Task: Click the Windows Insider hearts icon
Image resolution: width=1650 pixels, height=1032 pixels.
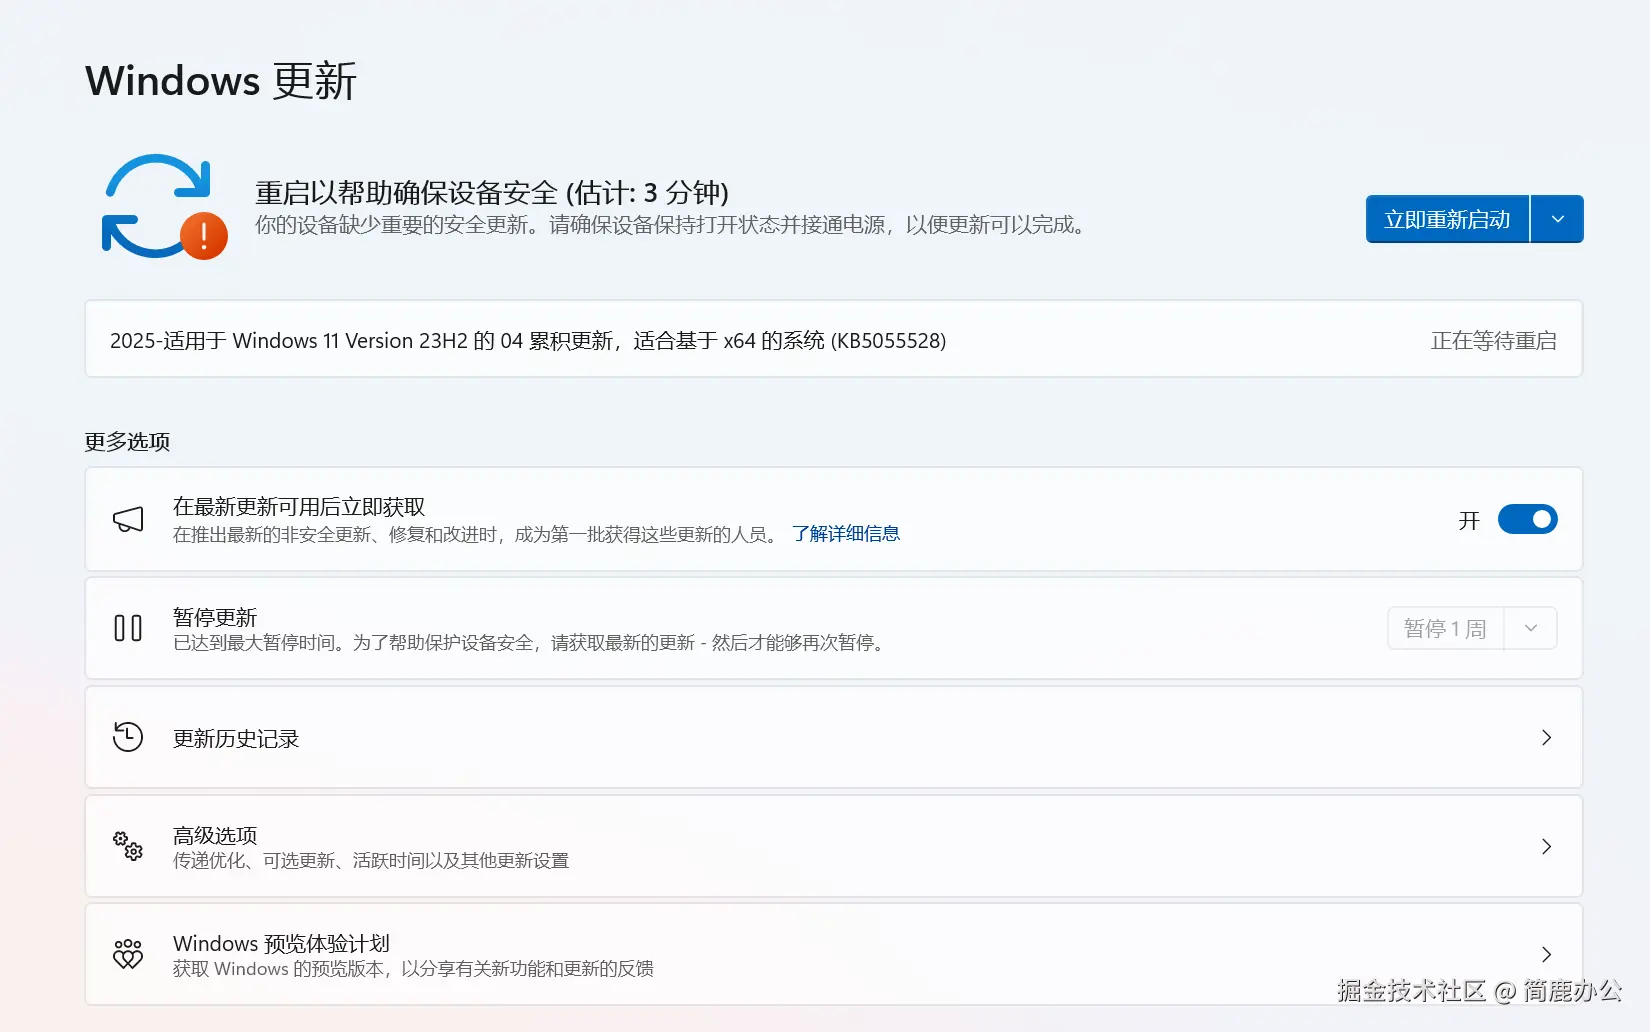Action: [x=128, y=954]
